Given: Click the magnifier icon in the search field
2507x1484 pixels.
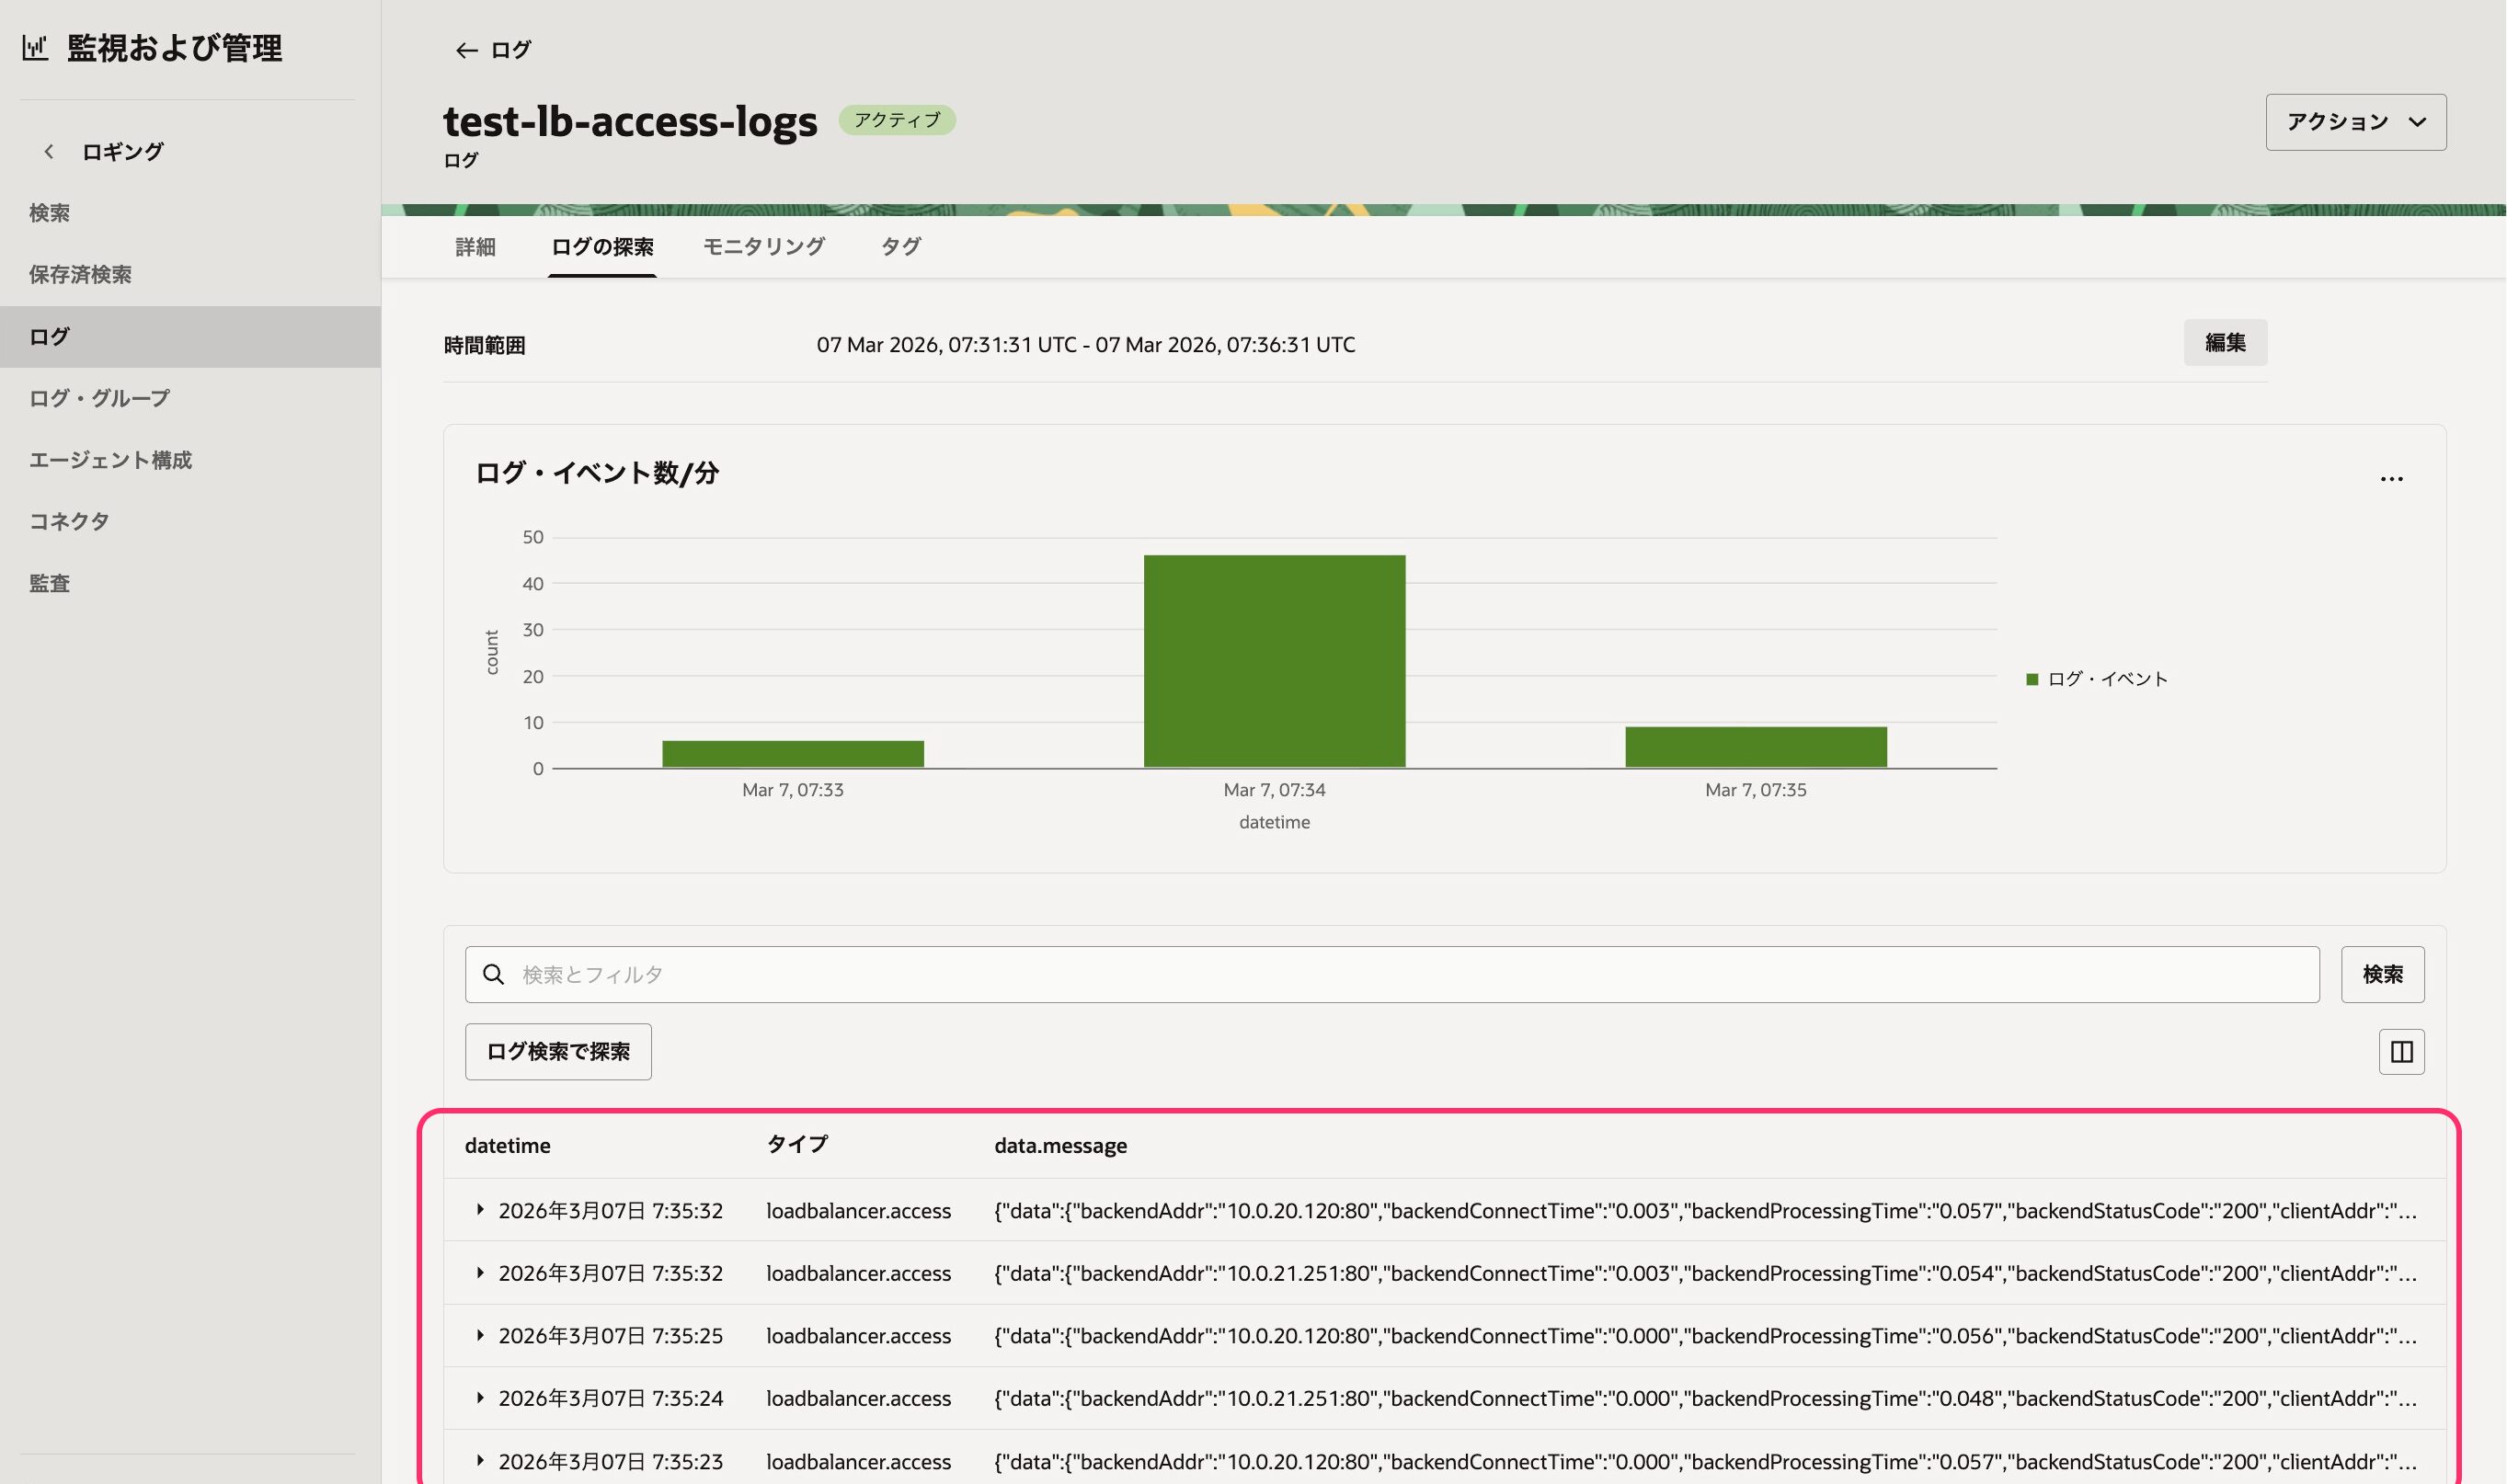Looking at the screenshot, I should pos(493,974).
